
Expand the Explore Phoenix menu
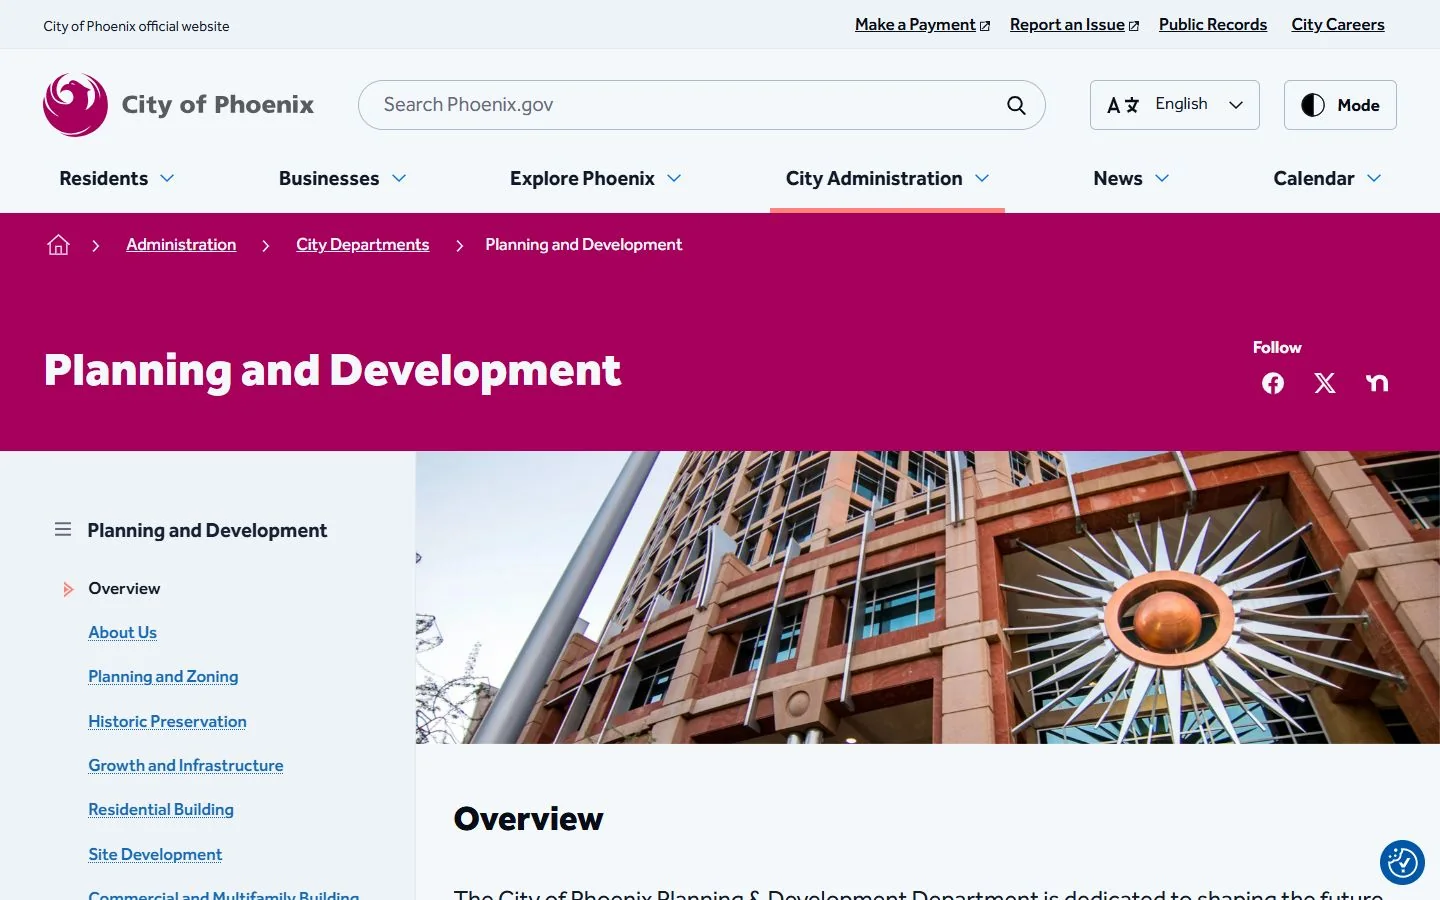[596, 179]
